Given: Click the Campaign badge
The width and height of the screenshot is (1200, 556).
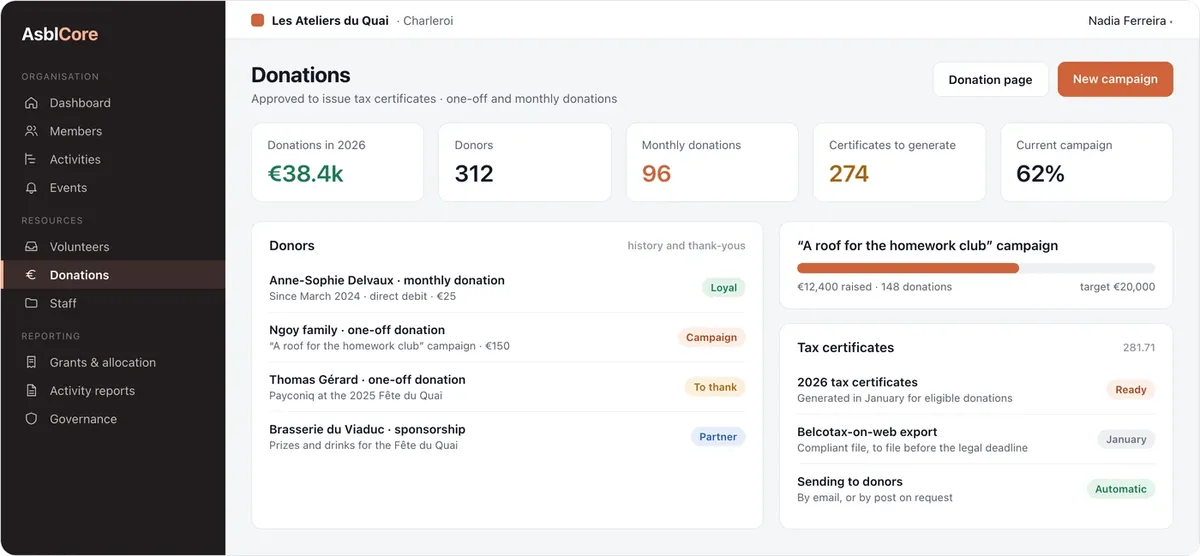Looking at the screenshot, I should click(711, 338).
